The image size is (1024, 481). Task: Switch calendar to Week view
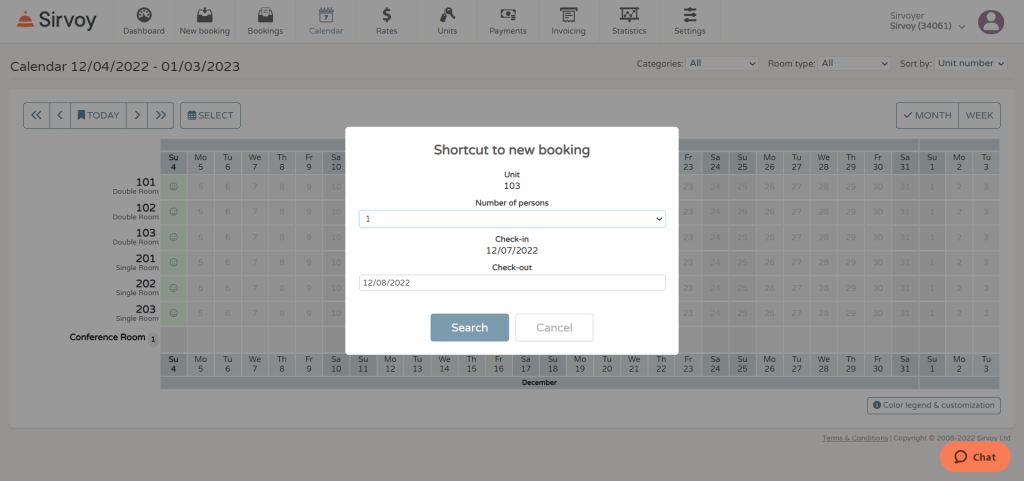click(x=979, y=115)
